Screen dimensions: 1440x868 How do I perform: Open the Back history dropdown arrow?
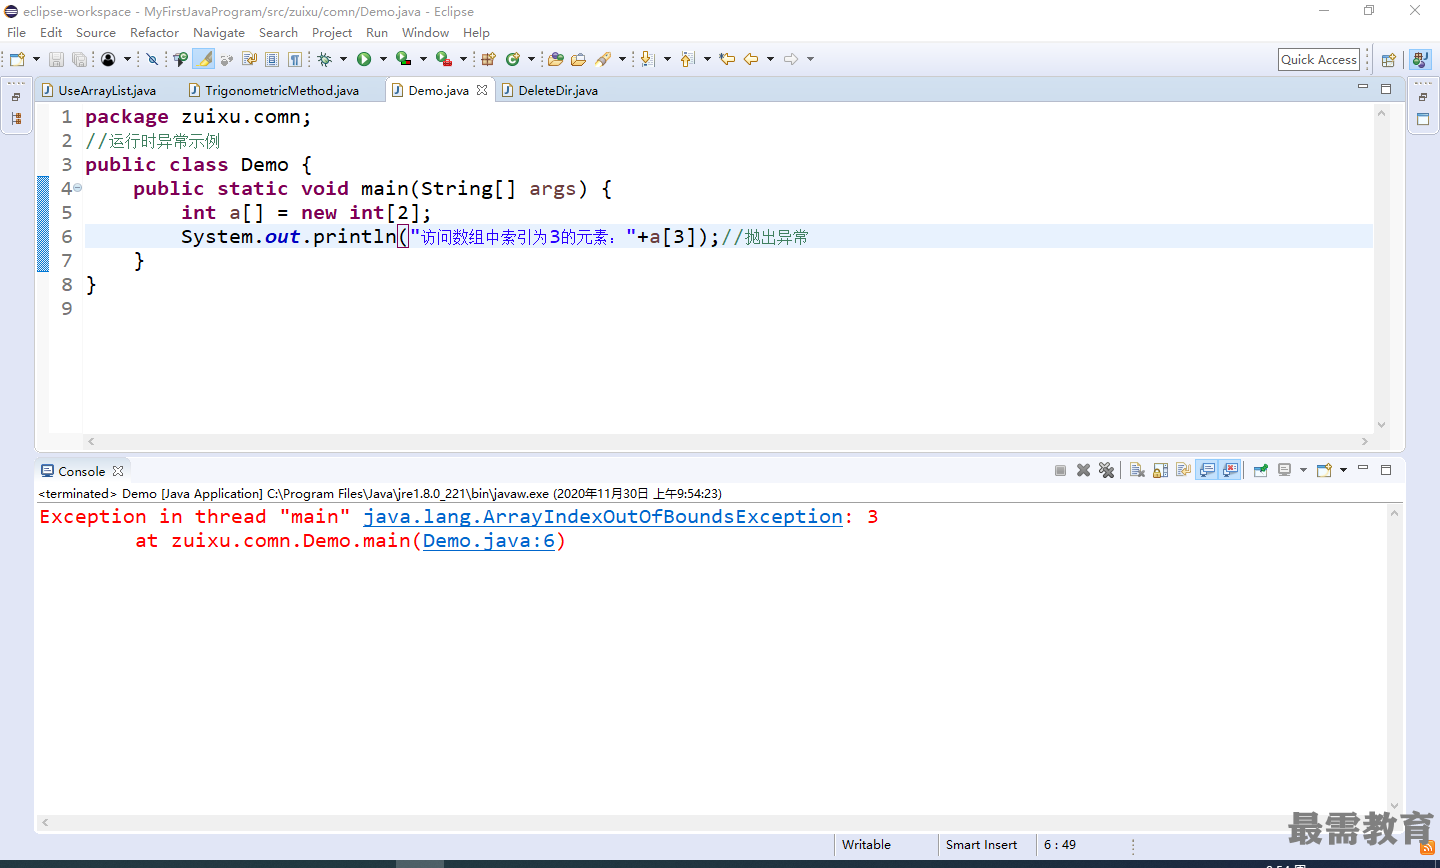click(770, 59)
